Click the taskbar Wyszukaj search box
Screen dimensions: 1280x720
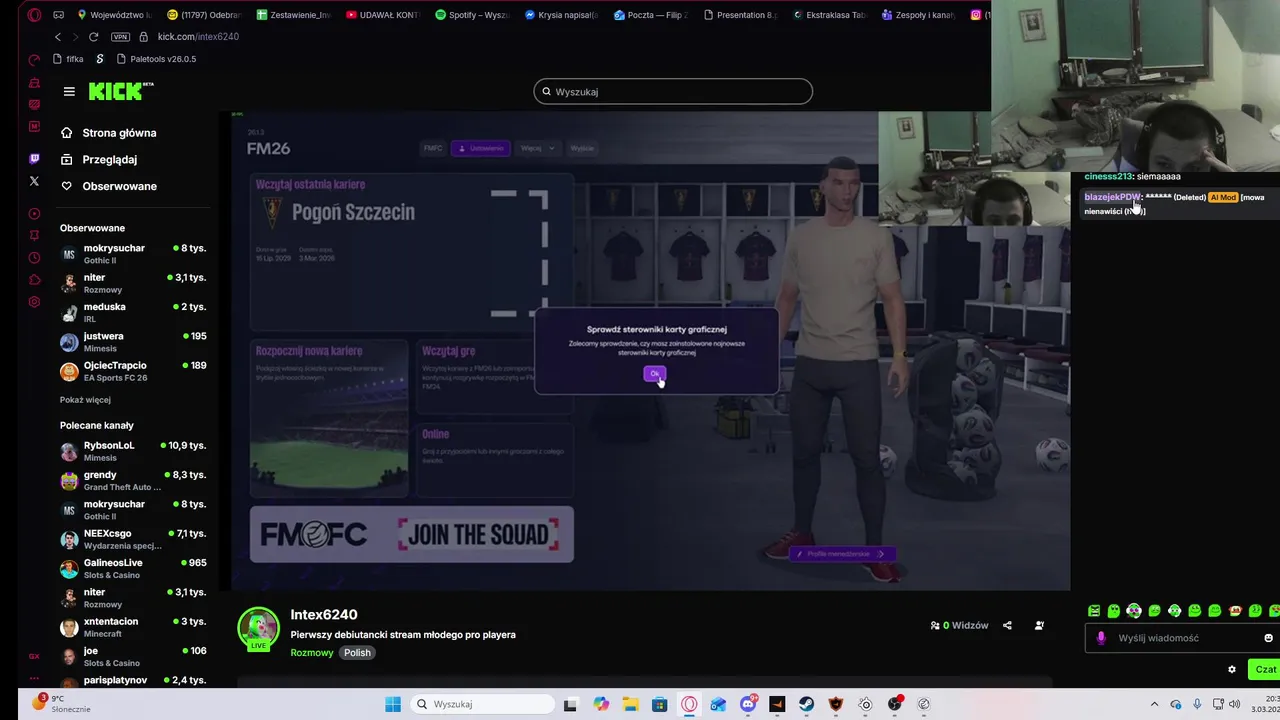[x=483, y=704]
